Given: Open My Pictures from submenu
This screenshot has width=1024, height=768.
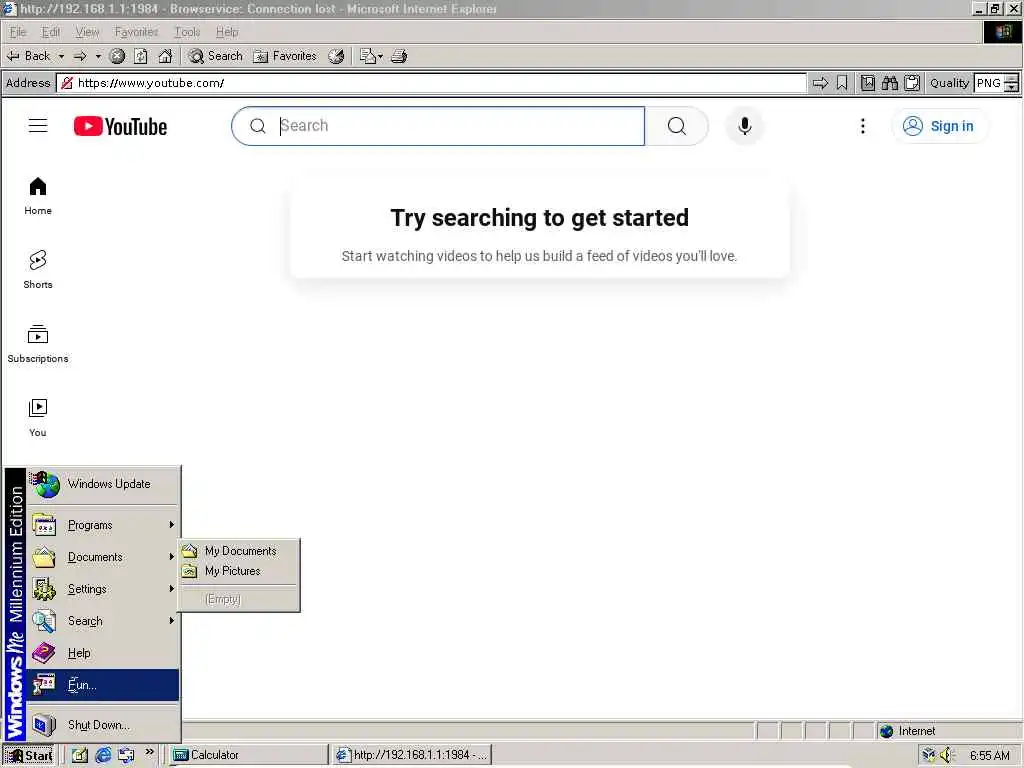Looking at the screenshot, I should (x=239, y=571).
